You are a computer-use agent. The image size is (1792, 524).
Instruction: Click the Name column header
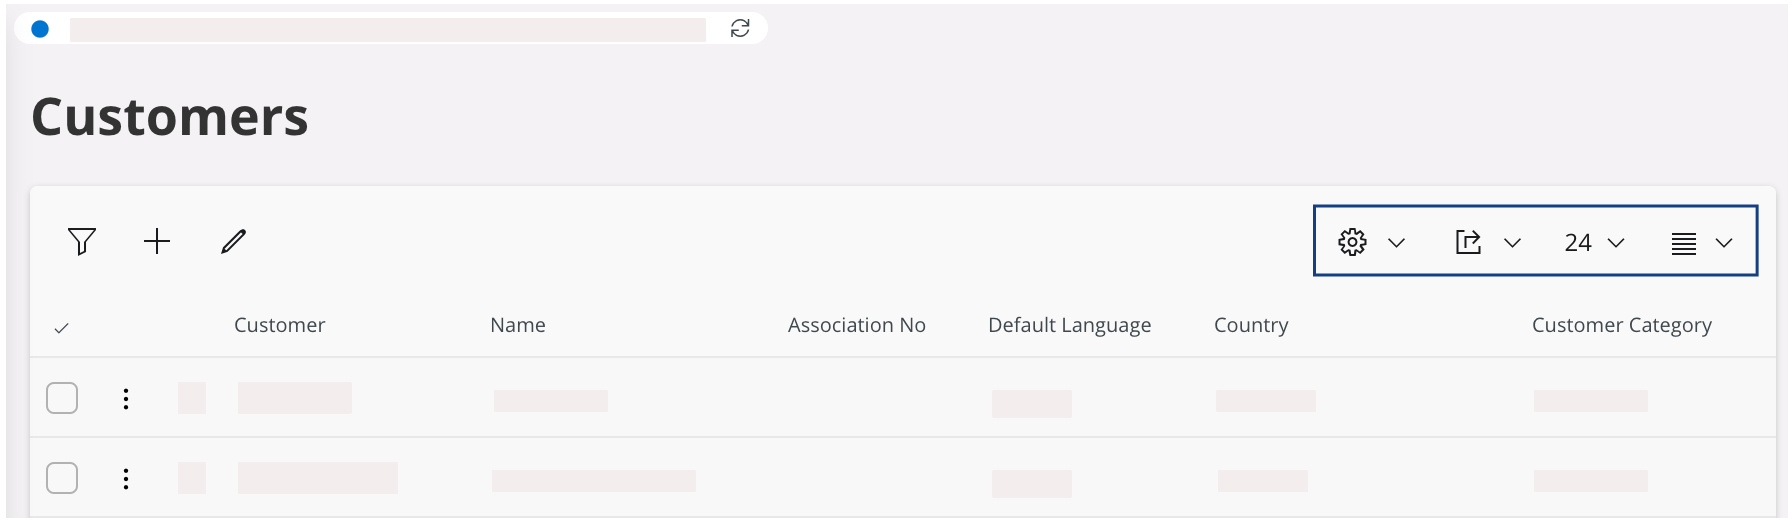coord(518,325)
